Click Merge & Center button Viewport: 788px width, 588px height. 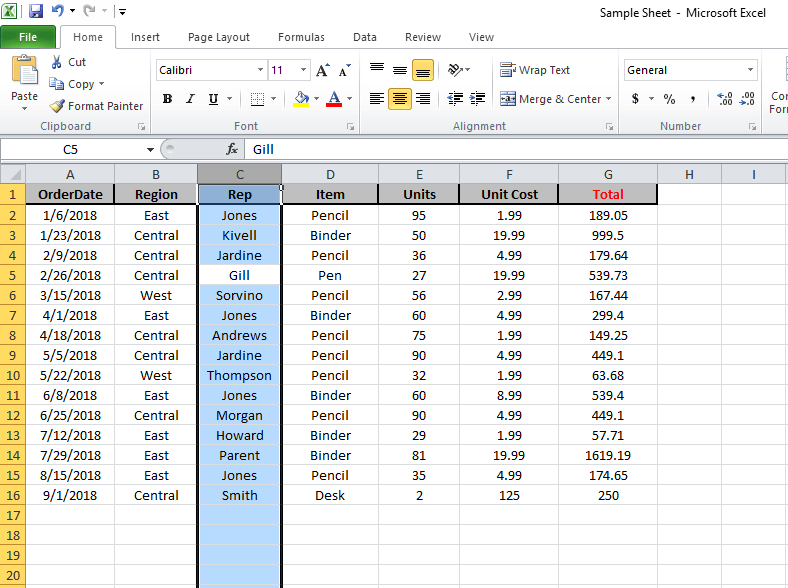point(550,99)
